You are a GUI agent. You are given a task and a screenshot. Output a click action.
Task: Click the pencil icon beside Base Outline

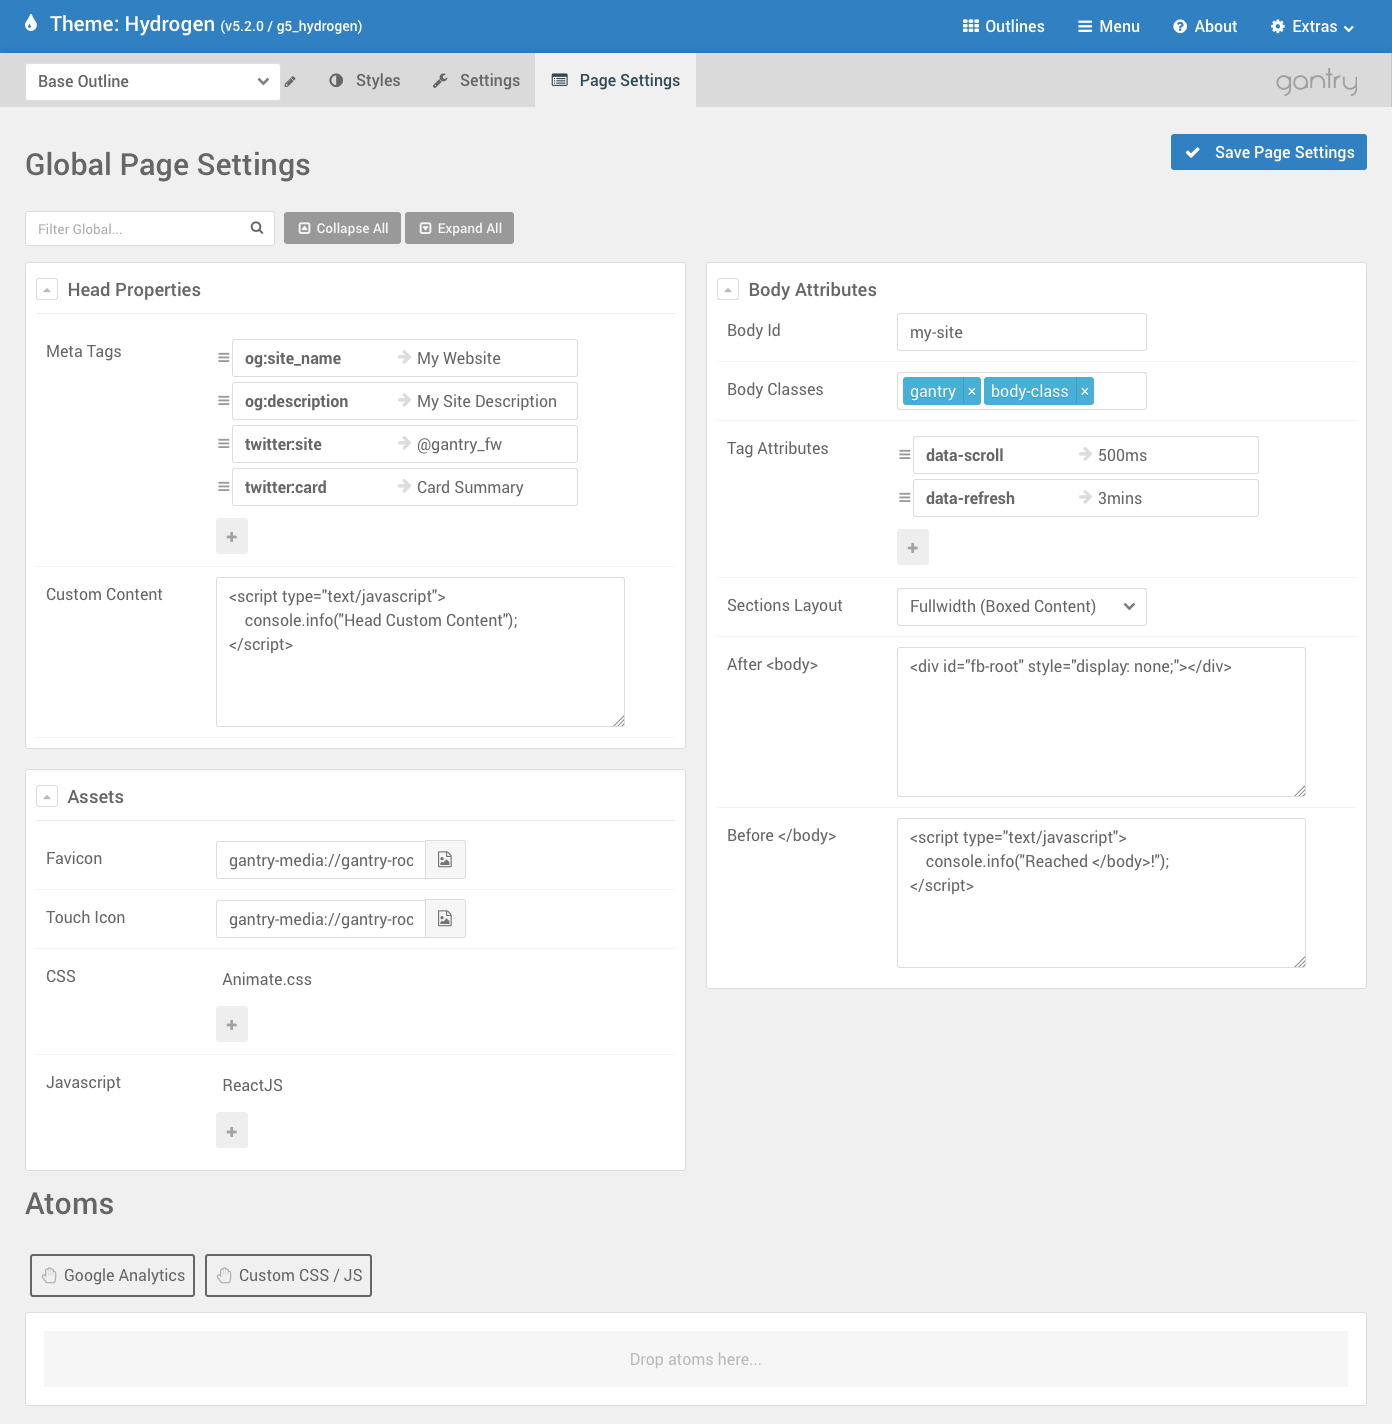pyautogui.click(x=290, y=82)
